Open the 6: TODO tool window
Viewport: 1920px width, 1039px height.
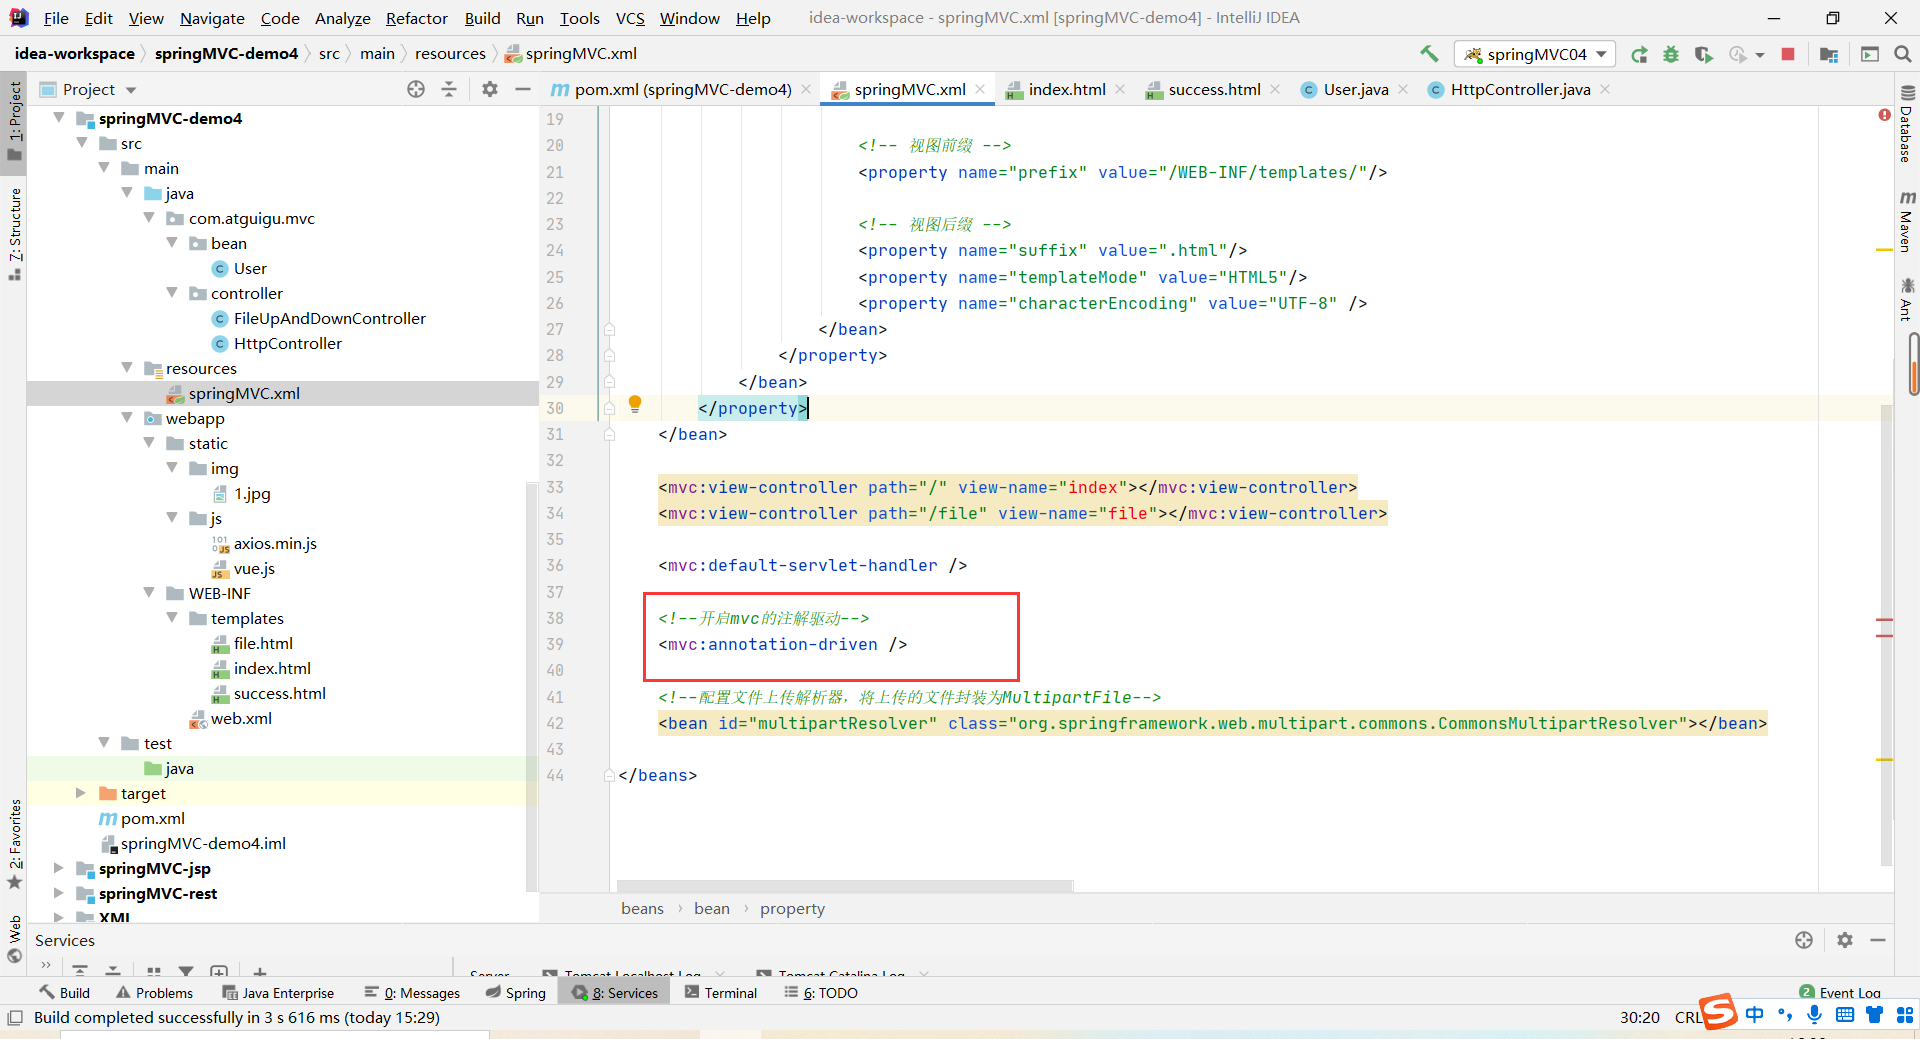coord(821,993)
